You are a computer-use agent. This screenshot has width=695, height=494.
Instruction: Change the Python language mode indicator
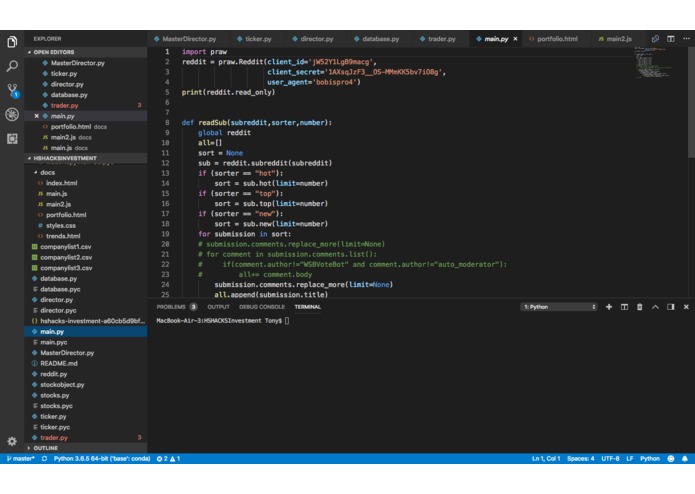(650, 459)
